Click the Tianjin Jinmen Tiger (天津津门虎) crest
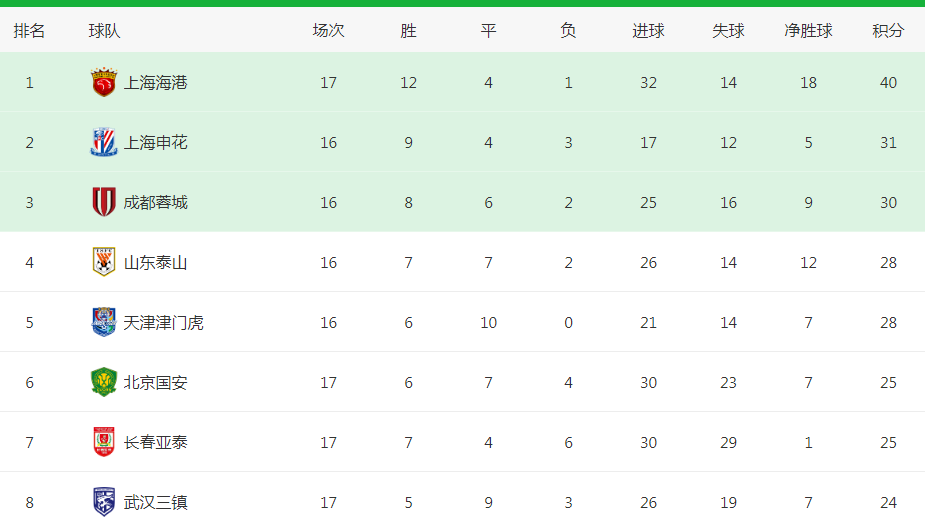925x525 pixels. [104, 323]
